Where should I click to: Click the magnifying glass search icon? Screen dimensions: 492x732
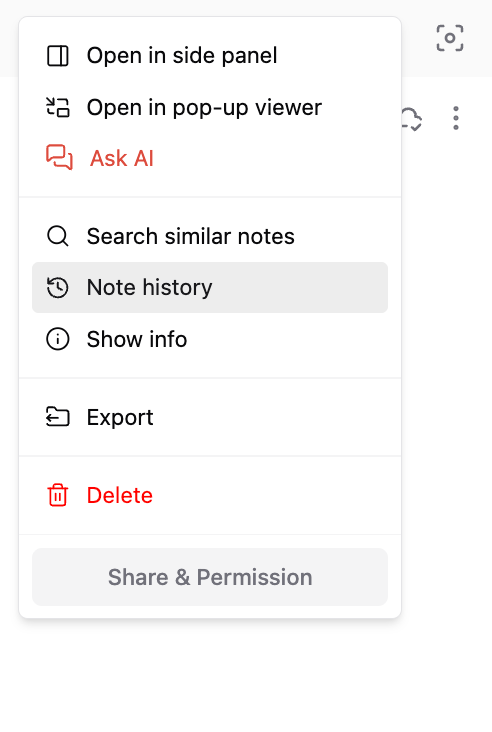(58, 236)
